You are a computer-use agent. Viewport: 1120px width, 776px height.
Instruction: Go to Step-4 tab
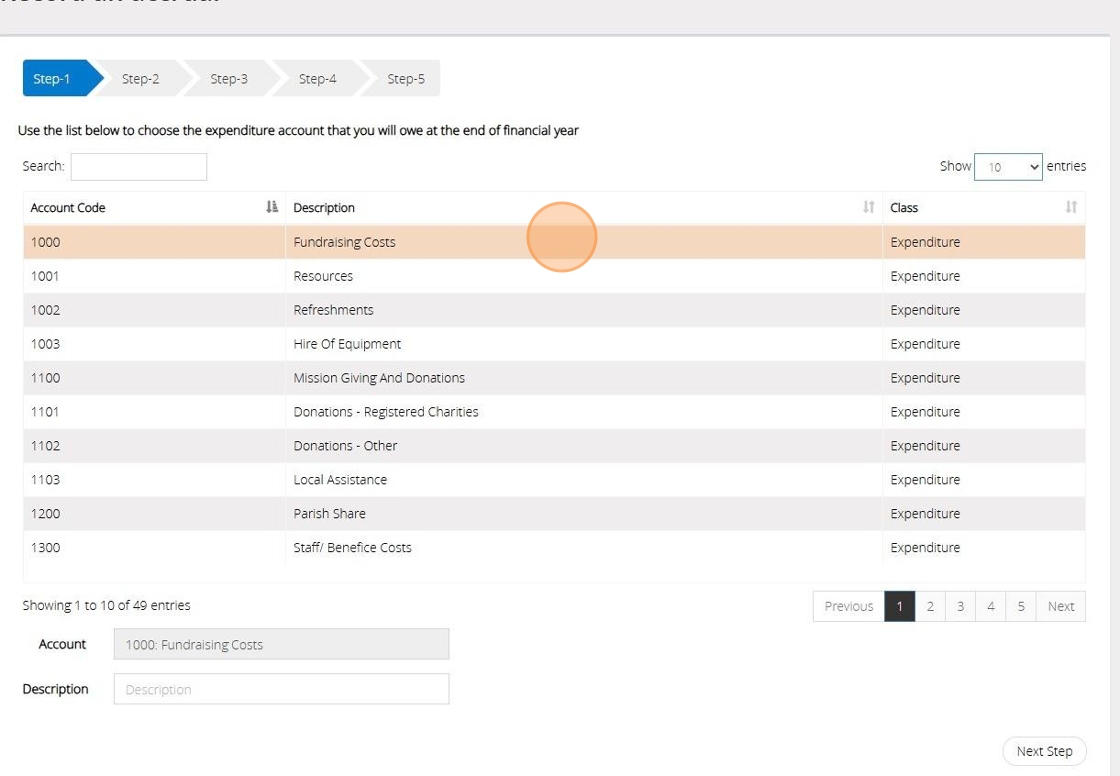(318, 79)
